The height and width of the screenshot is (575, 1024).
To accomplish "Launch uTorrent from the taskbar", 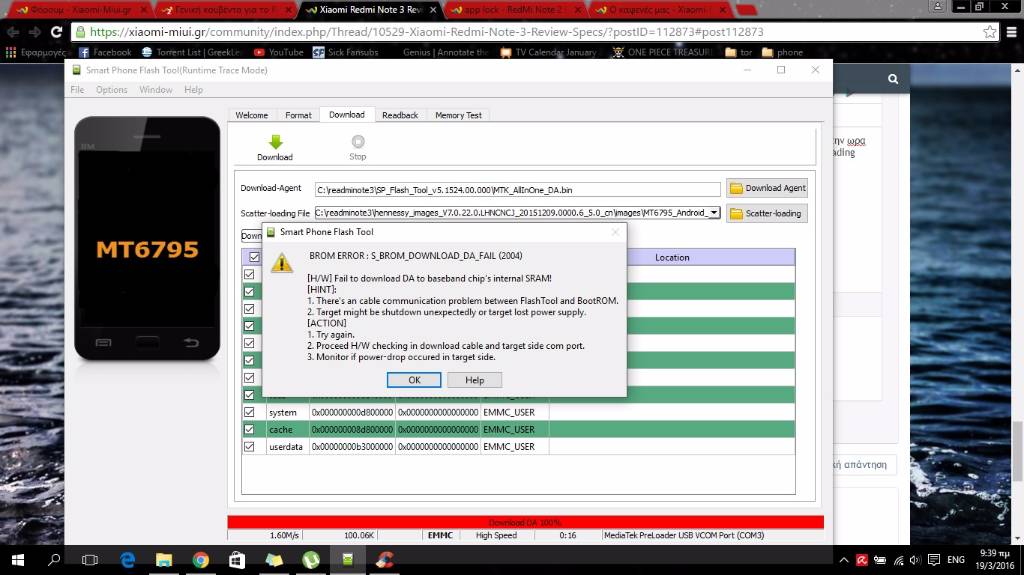I will [x=311, y=560].
